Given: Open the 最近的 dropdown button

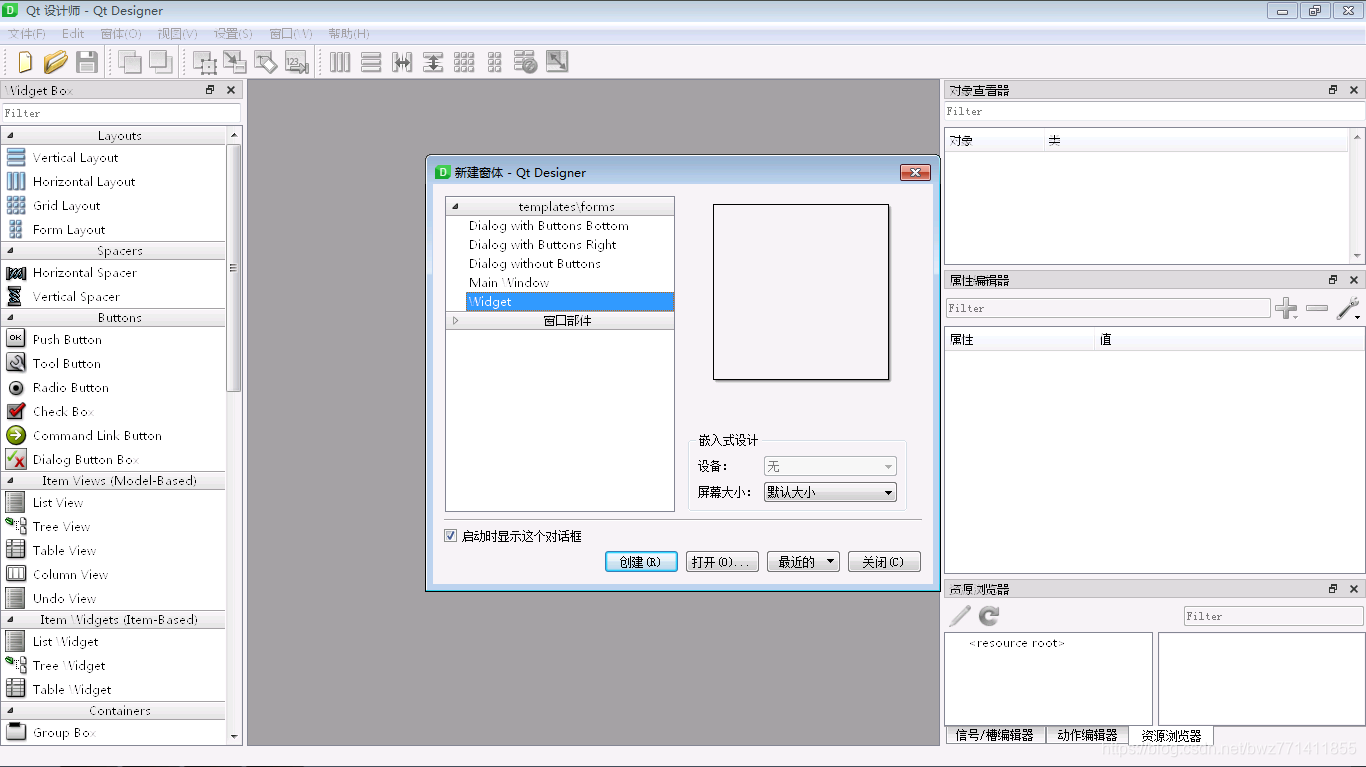Looking at the screenshot, I should [x=803, y=562].
